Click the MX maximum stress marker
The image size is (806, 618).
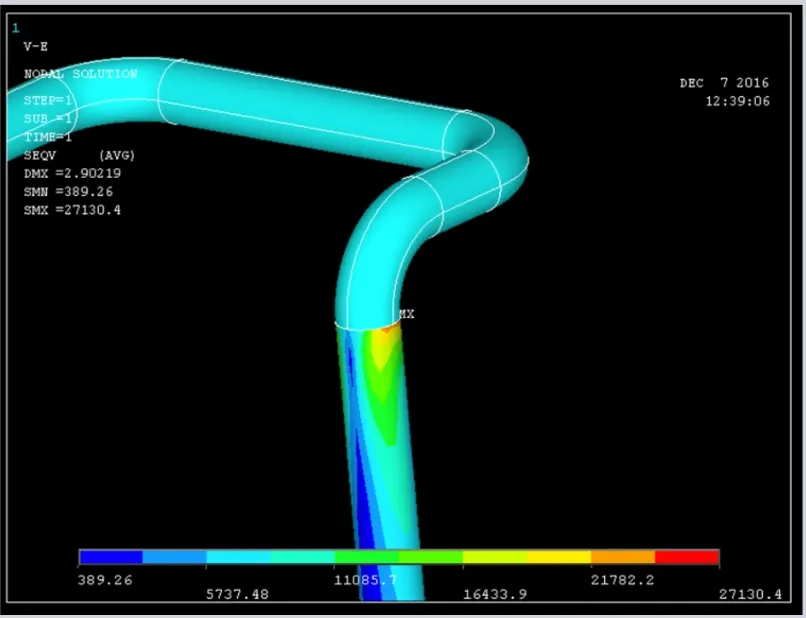tap(406, 314)
